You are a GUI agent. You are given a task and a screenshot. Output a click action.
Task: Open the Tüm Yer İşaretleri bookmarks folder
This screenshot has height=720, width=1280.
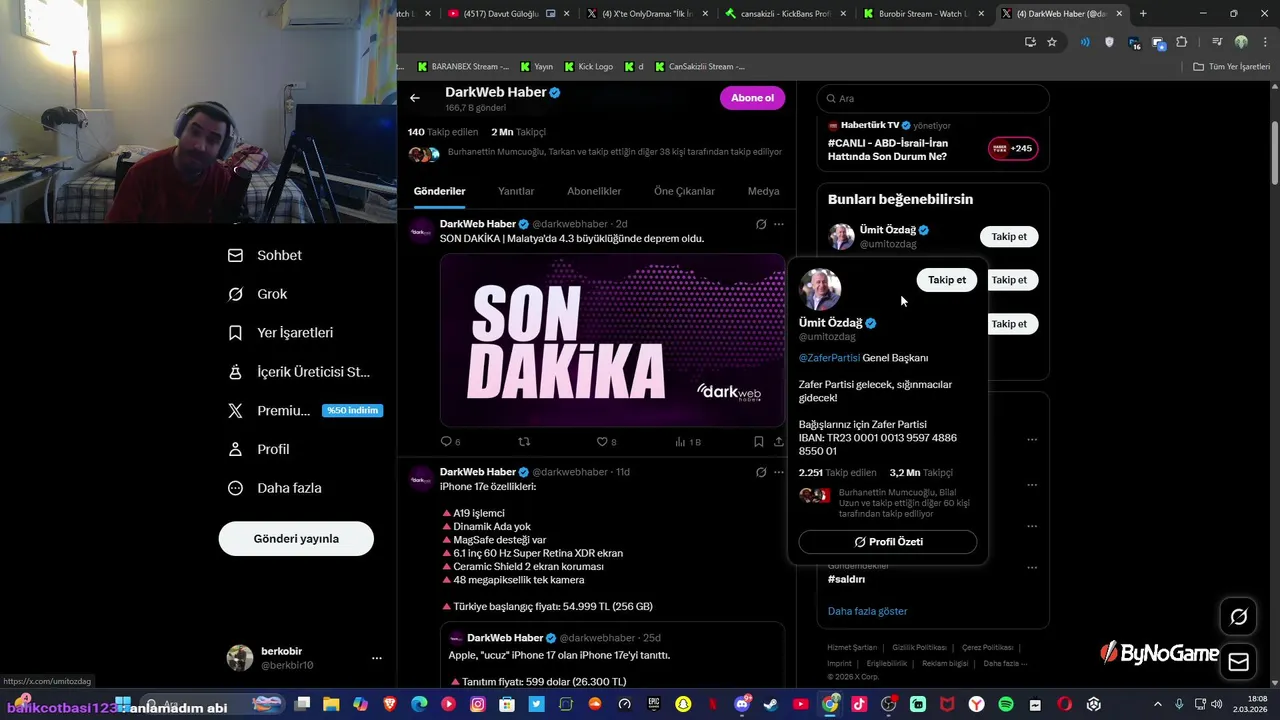[x=1232, y=66]
